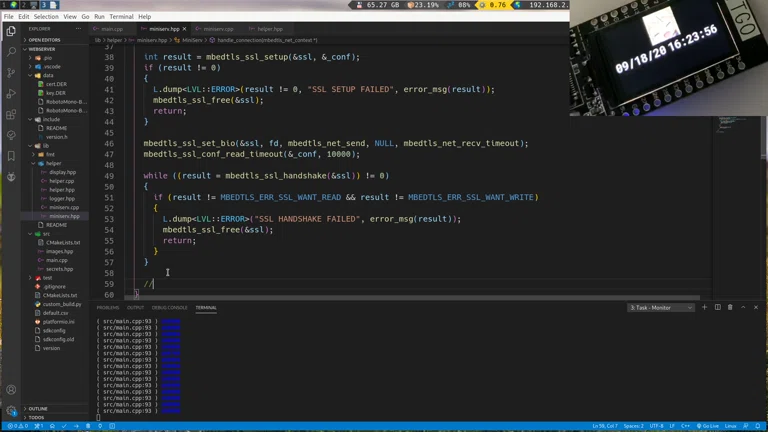
Task: Expand the test folder in explorer
Action: 47,278
